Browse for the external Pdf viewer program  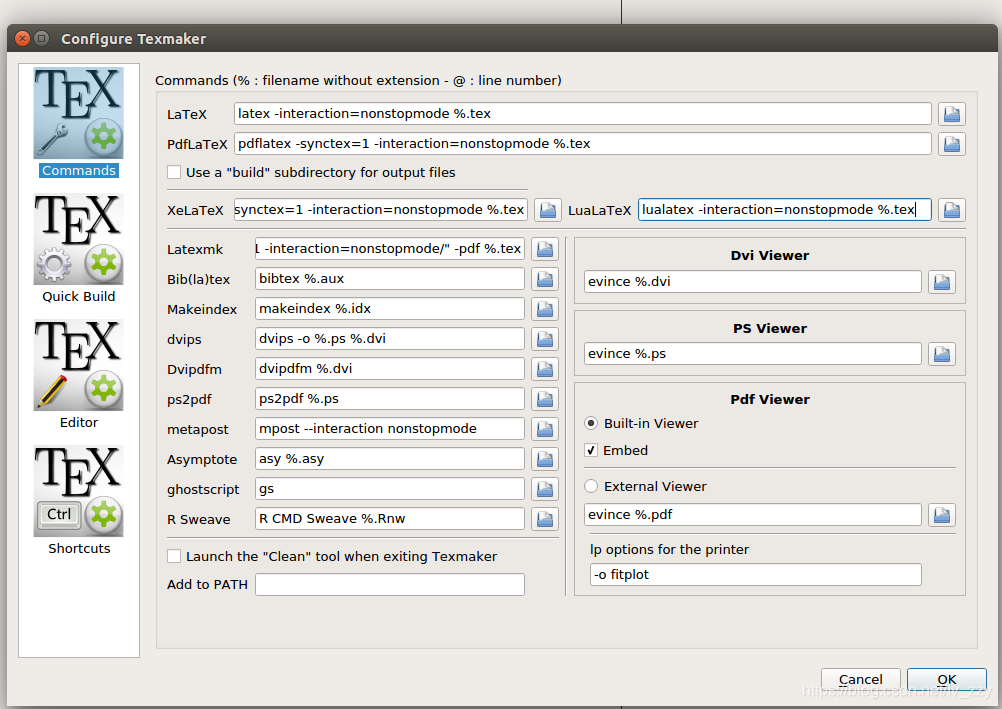point(942,515)
